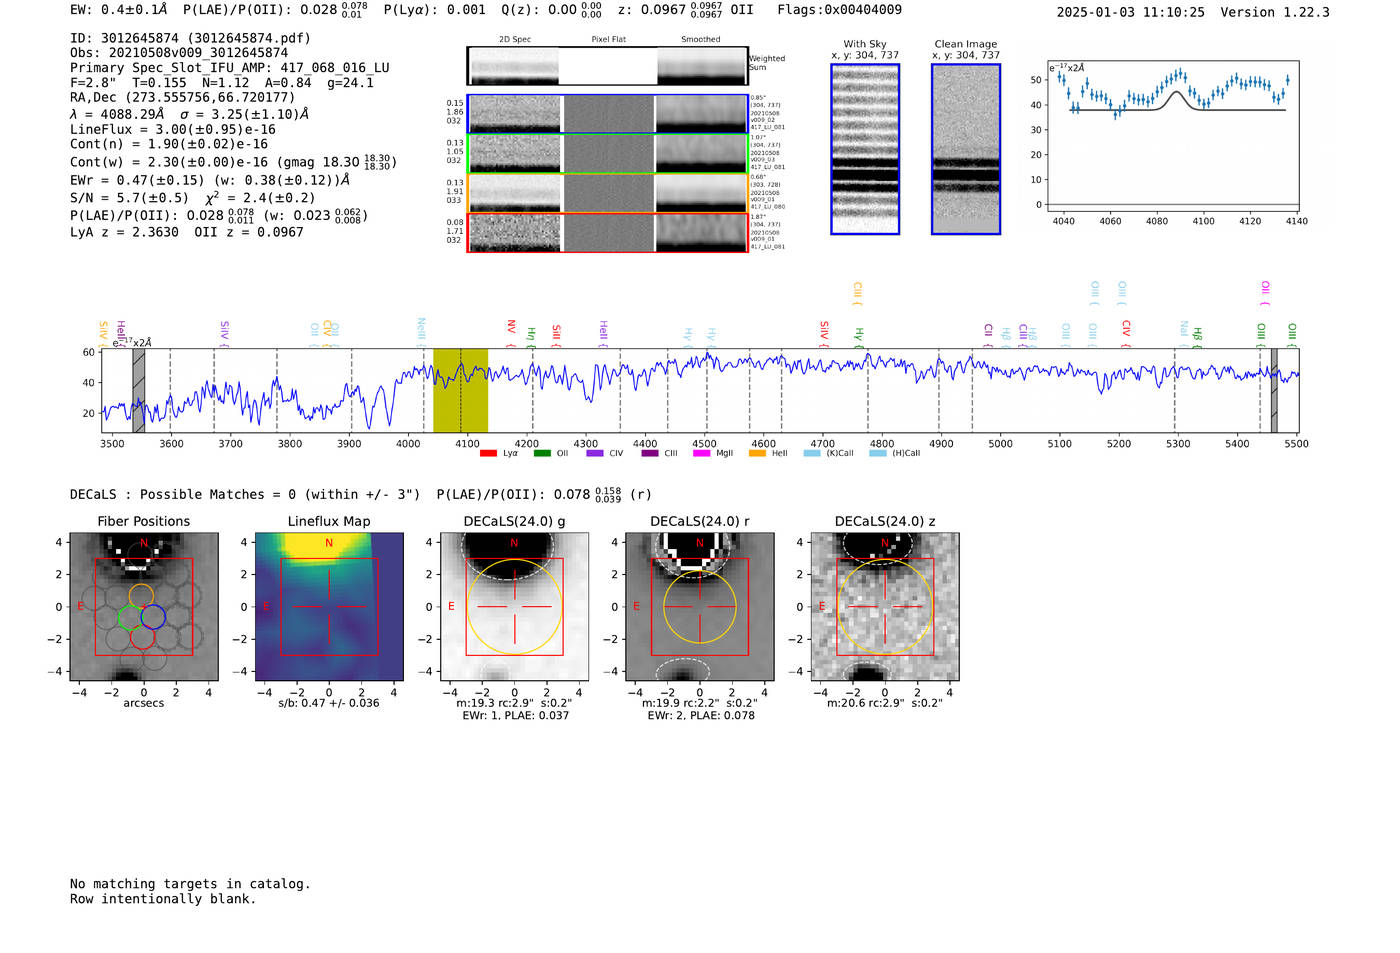Click the gray hatched band near 3550
The width and height of the screenshot is (1400, 953).
[x=139, y=390]
